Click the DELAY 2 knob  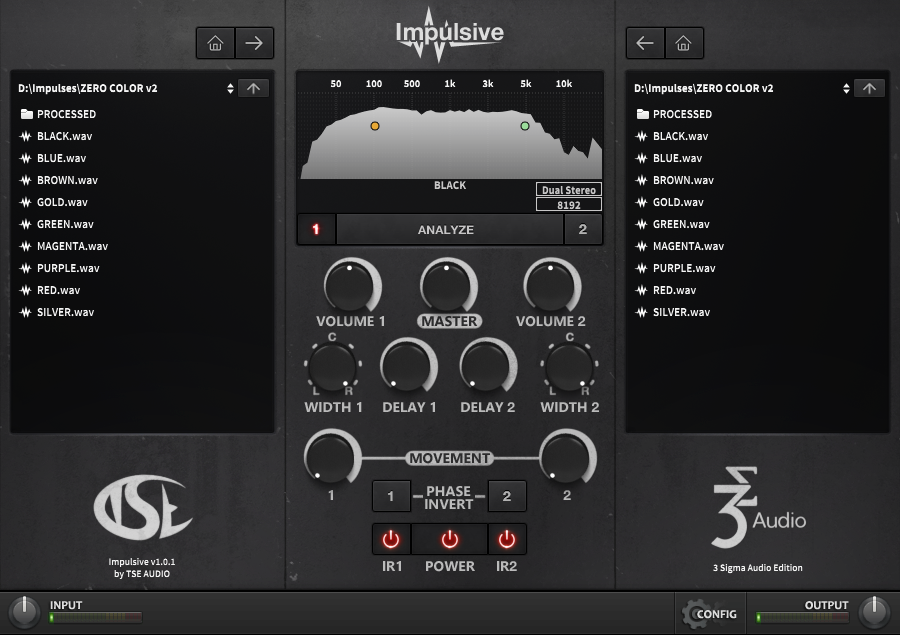click(487, 366)
